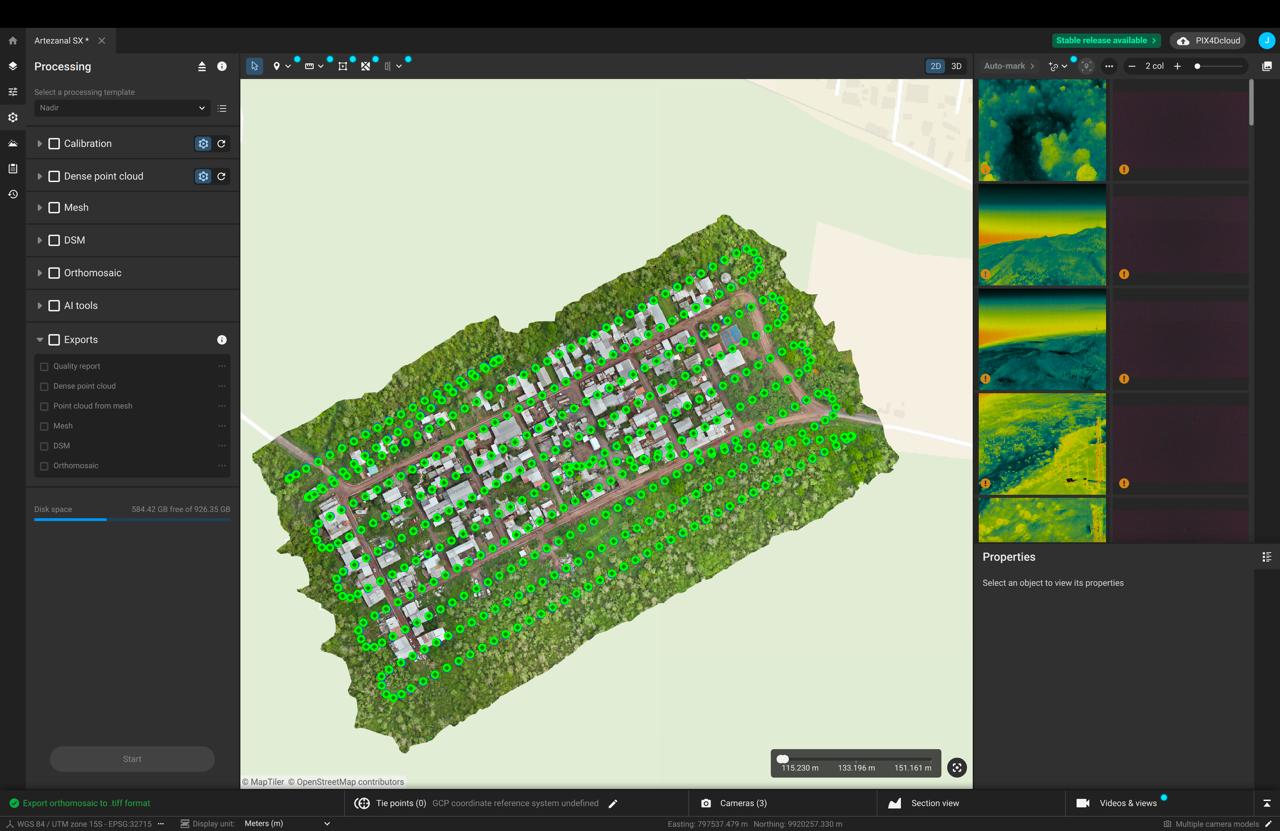
Task: Enable the Orthomosaic step checkbox
Action: coord(55,273)
